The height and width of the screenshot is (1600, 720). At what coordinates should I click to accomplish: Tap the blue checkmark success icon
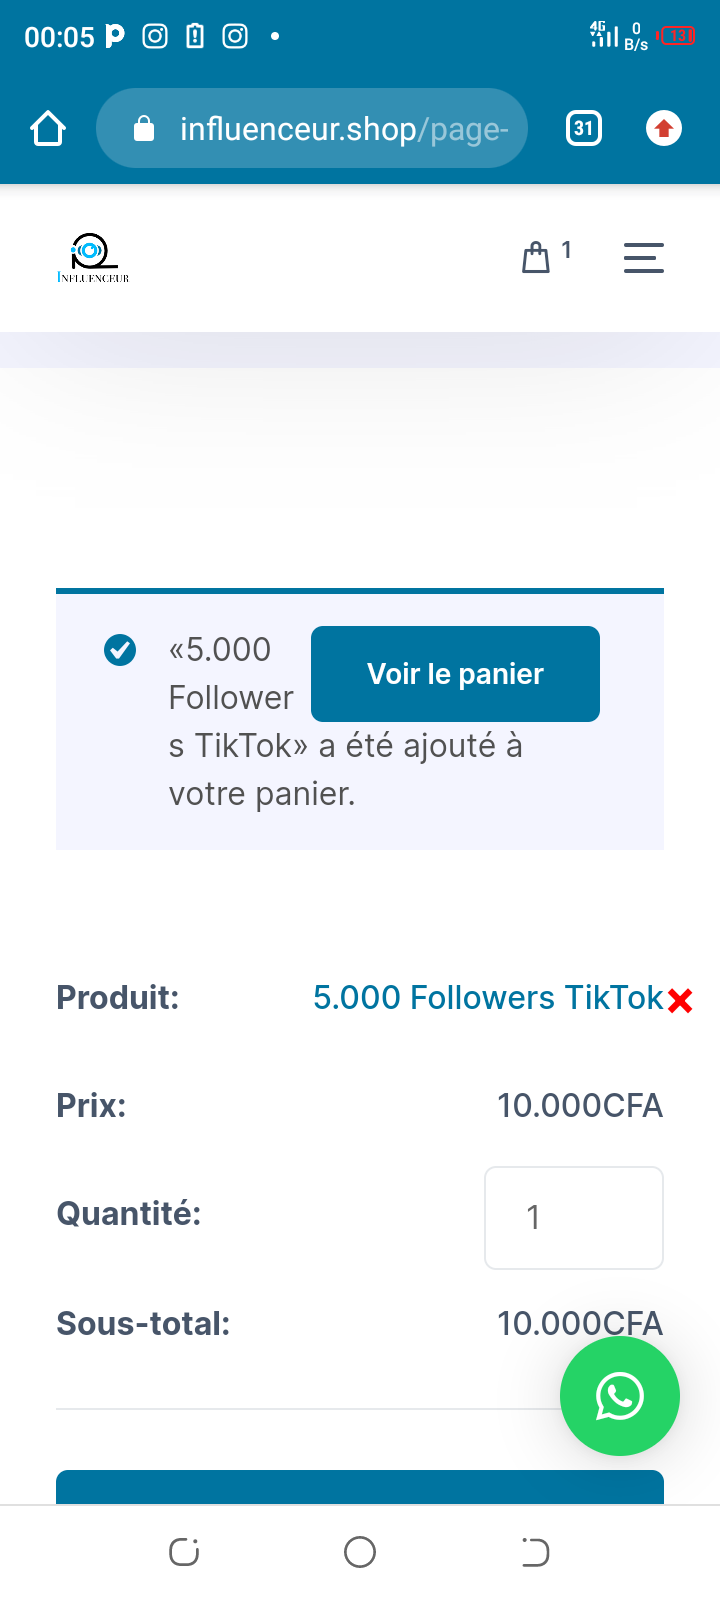tap(120, 650)
